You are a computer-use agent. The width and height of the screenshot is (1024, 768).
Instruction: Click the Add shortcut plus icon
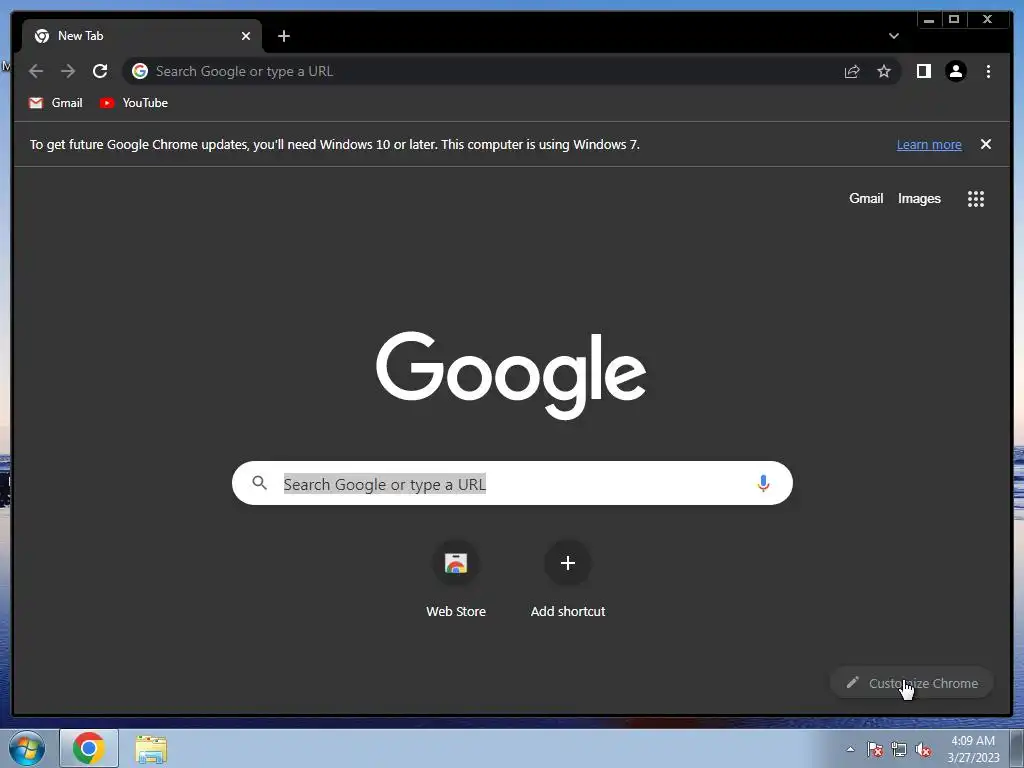coord(568,563)
